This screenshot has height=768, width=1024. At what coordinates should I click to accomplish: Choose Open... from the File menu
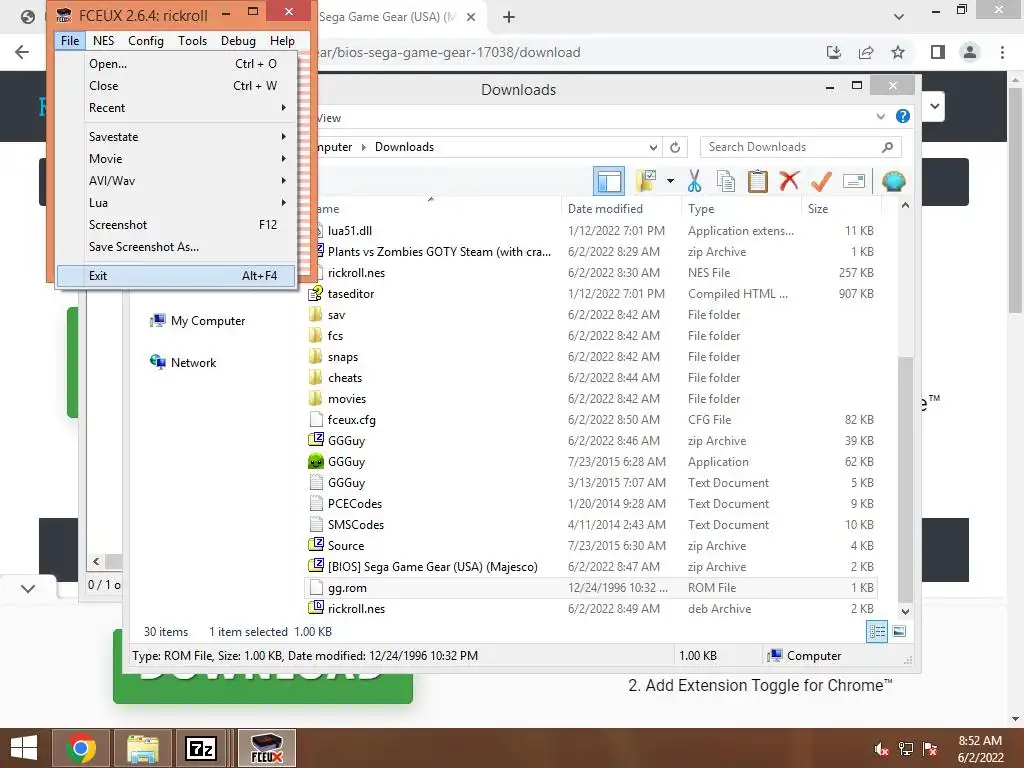pyautogui.click(x=176, y=63)
